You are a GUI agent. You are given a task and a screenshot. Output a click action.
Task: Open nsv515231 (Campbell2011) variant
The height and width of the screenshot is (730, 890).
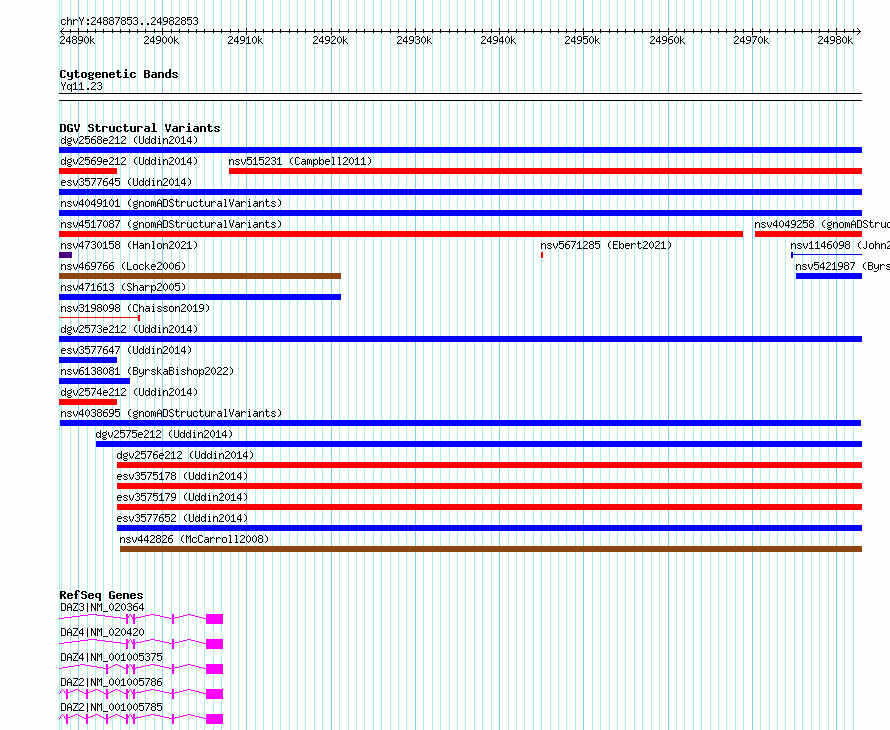coord(300,161)
